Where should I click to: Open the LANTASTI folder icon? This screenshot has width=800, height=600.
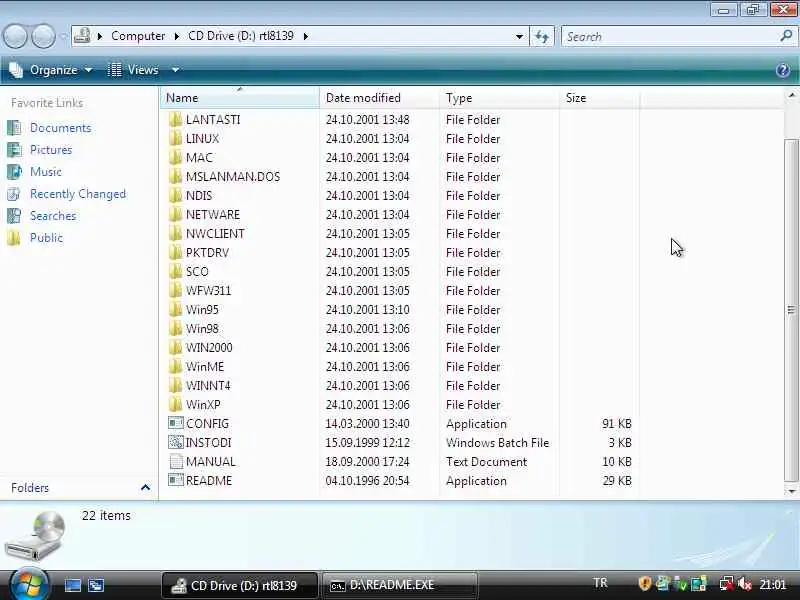tap(176, 119)
